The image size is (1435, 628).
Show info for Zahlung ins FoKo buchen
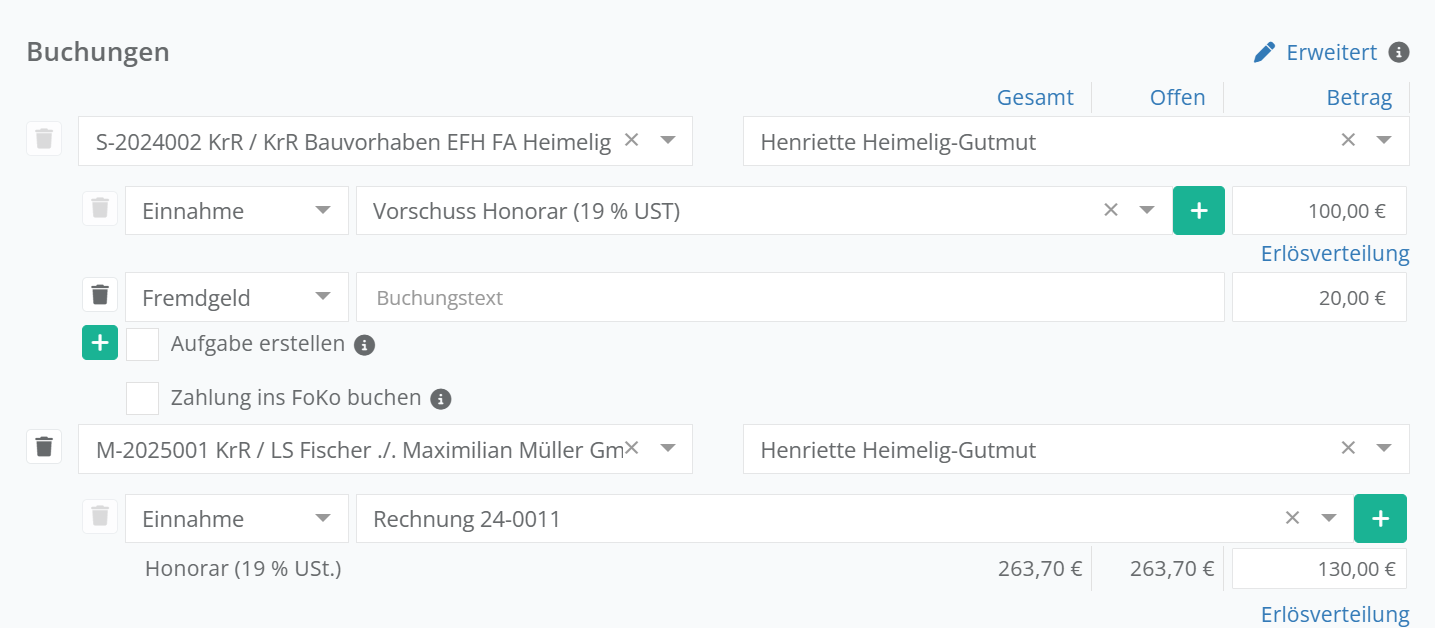(441, 399)
